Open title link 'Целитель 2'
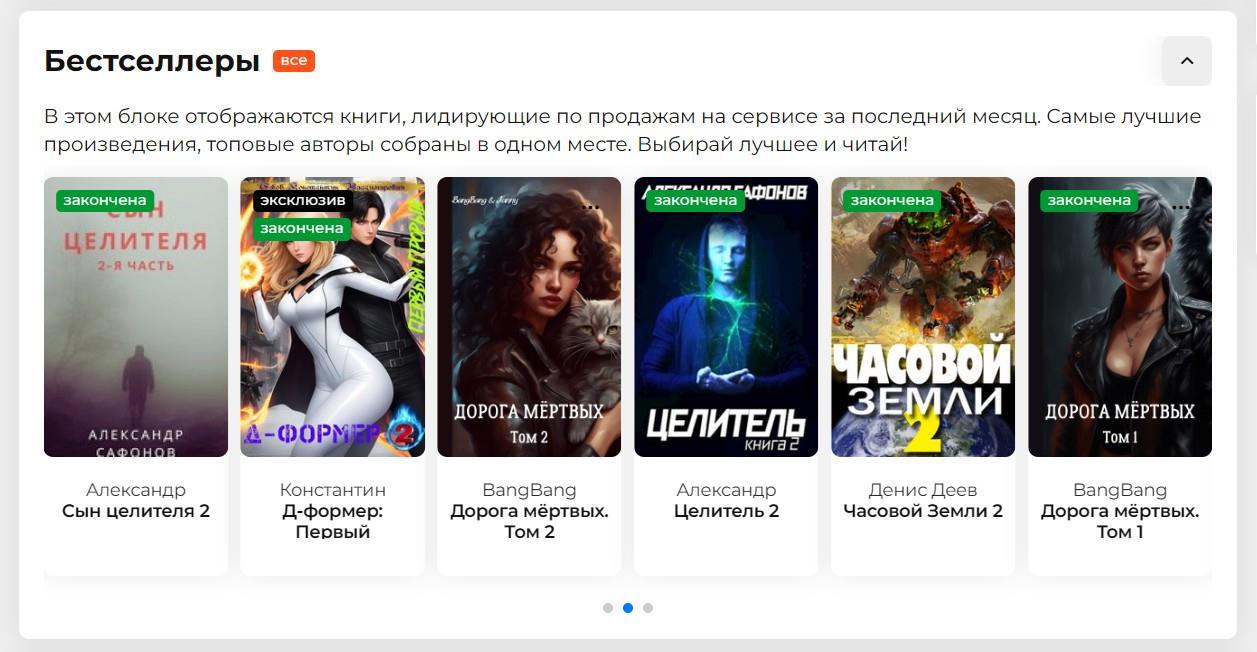 point(726,511)
